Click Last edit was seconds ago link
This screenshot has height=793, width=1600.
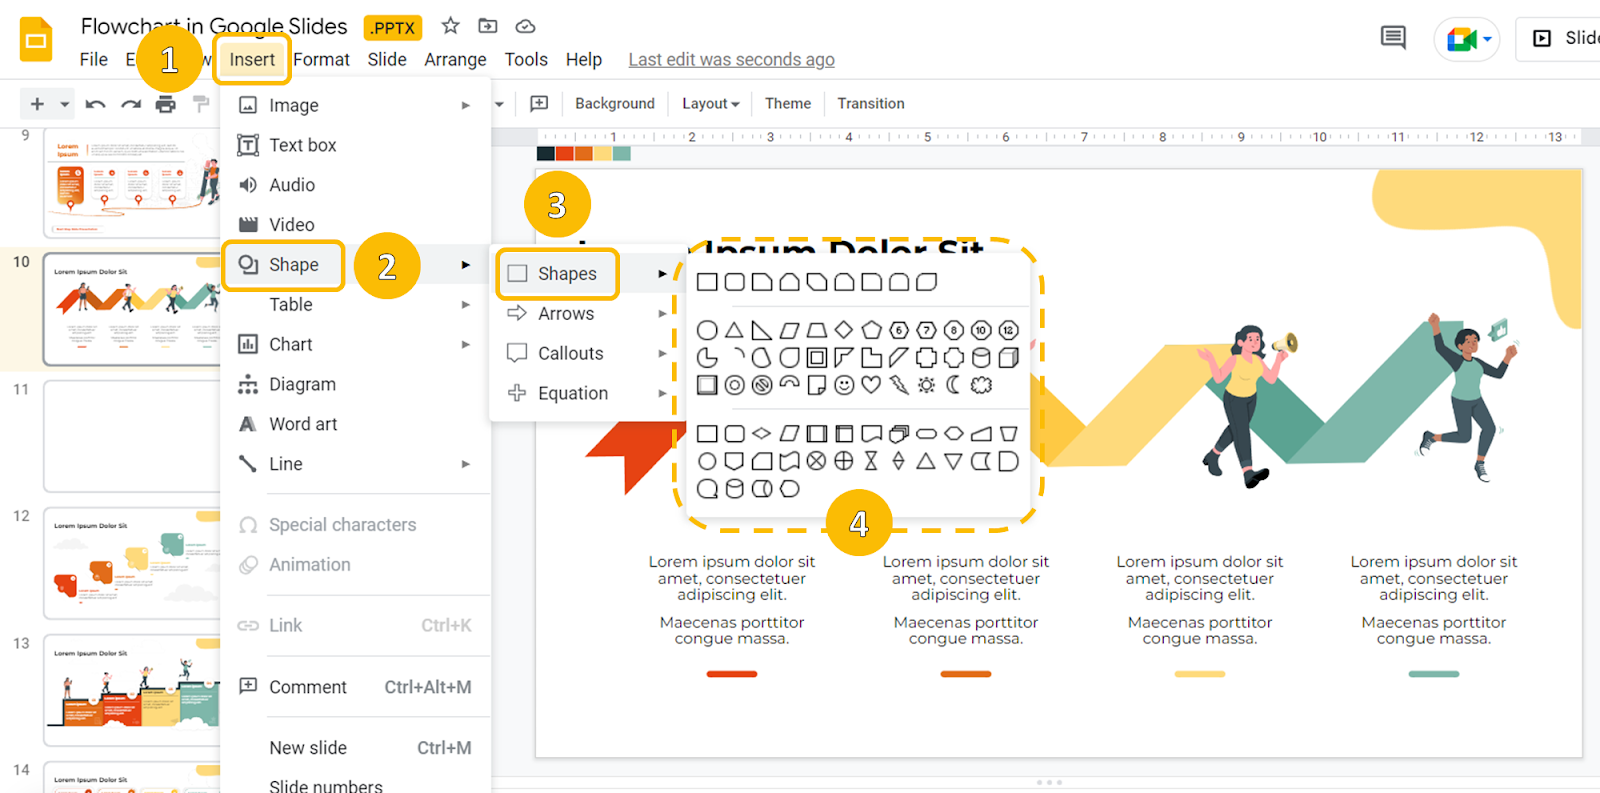click(731, 59)
